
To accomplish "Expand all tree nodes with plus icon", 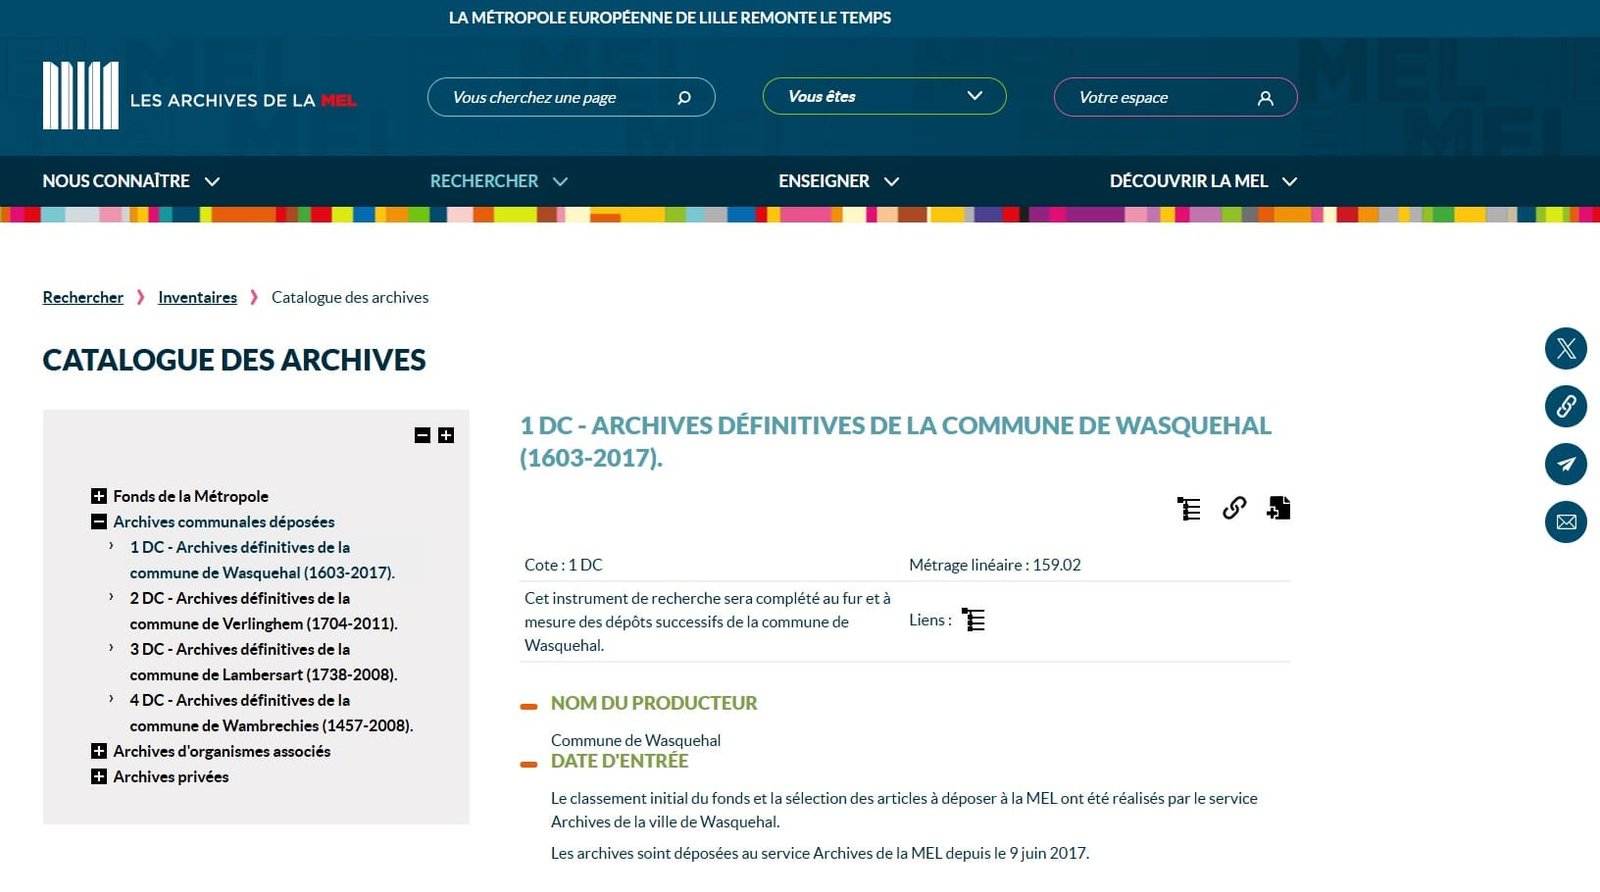I will [446, 435].
